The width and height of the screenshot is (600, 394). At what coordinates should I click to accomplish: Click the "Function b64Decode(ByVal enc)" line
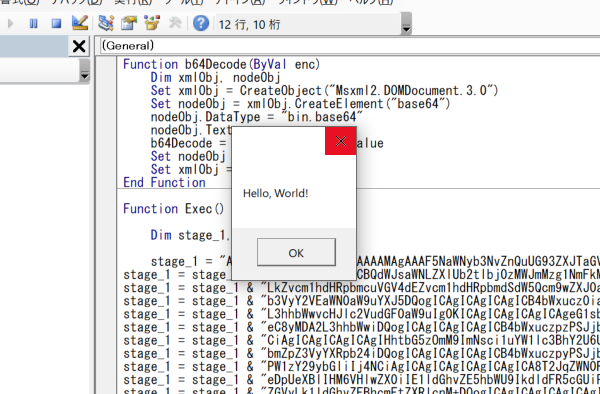tap(221, 64)
